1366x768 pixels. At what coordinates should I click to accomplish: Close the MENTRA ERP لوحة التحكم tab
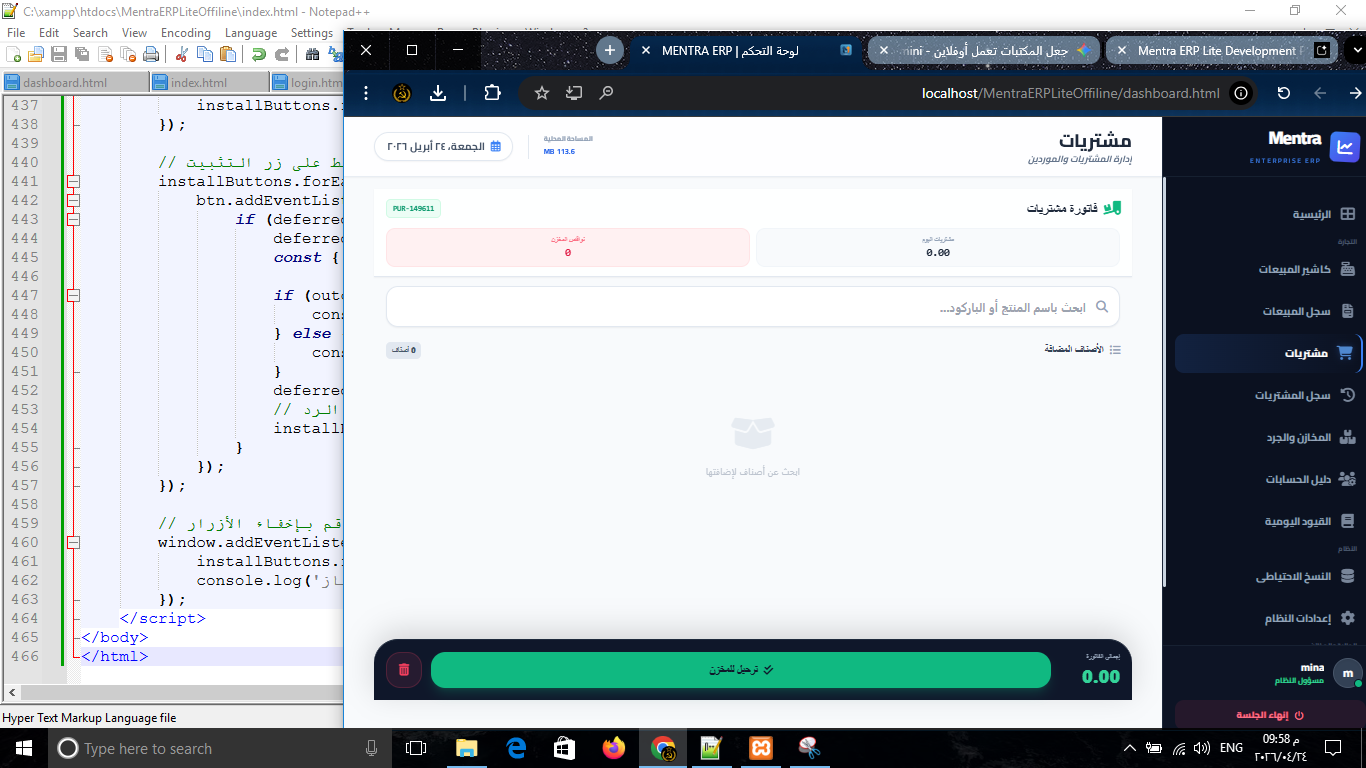pyautogui.click(x=645, y=50)
